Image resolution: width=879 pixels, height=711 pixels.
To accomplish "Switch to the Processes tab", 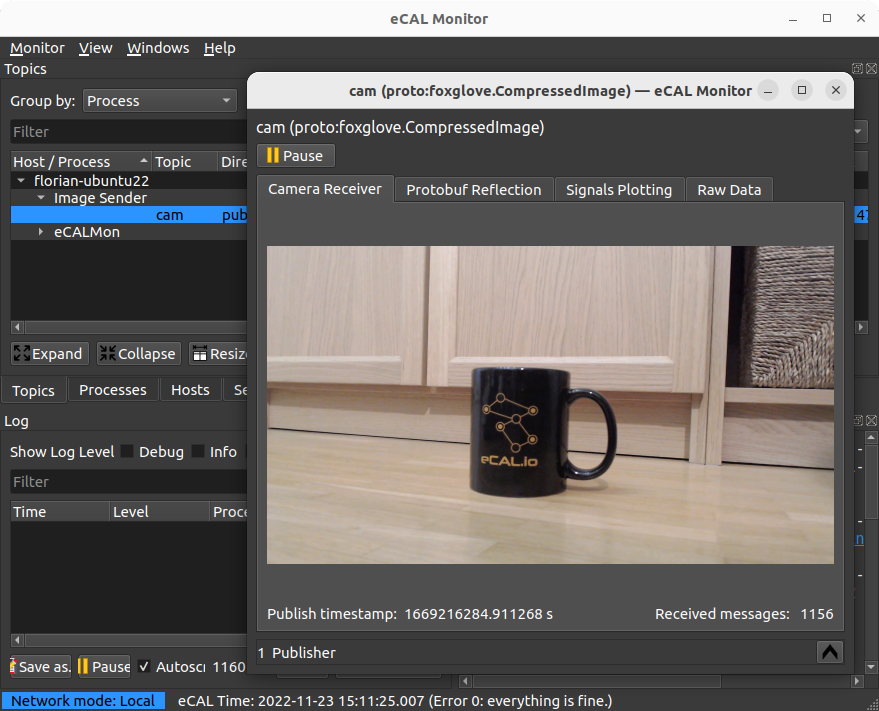I will 113,390.
